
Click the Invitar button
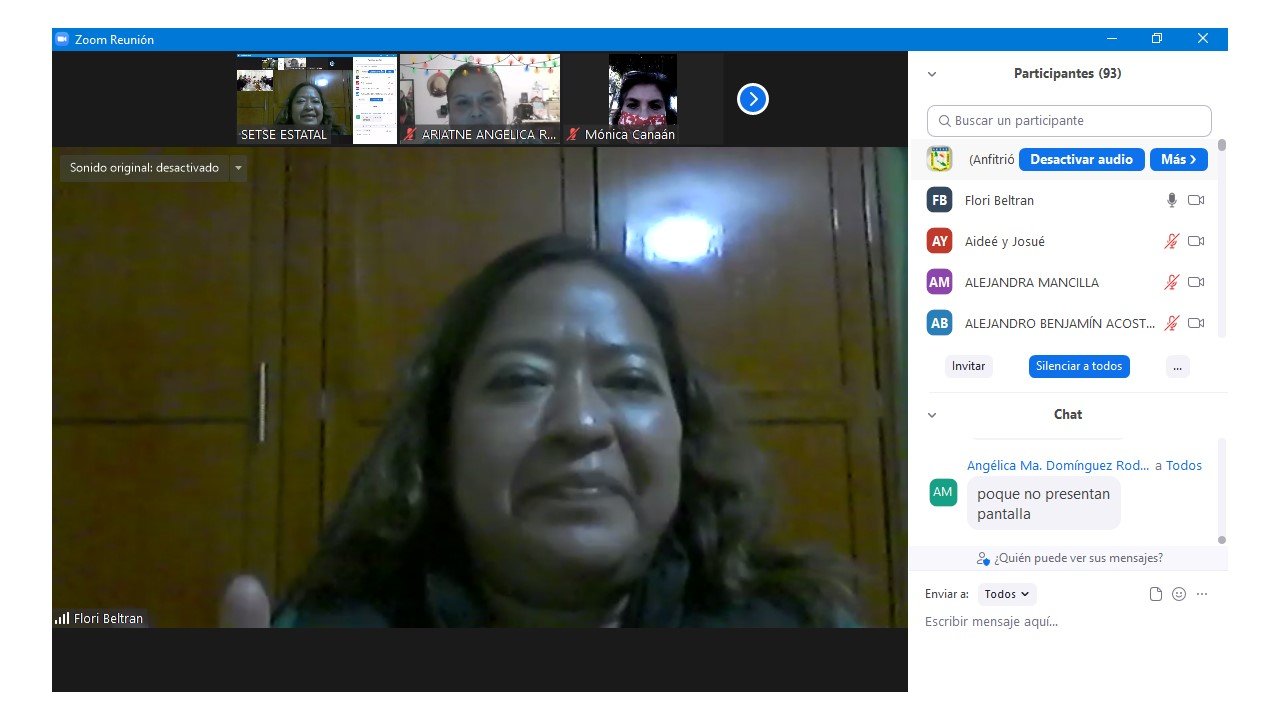pyautogui.click(x=968, y=366)
